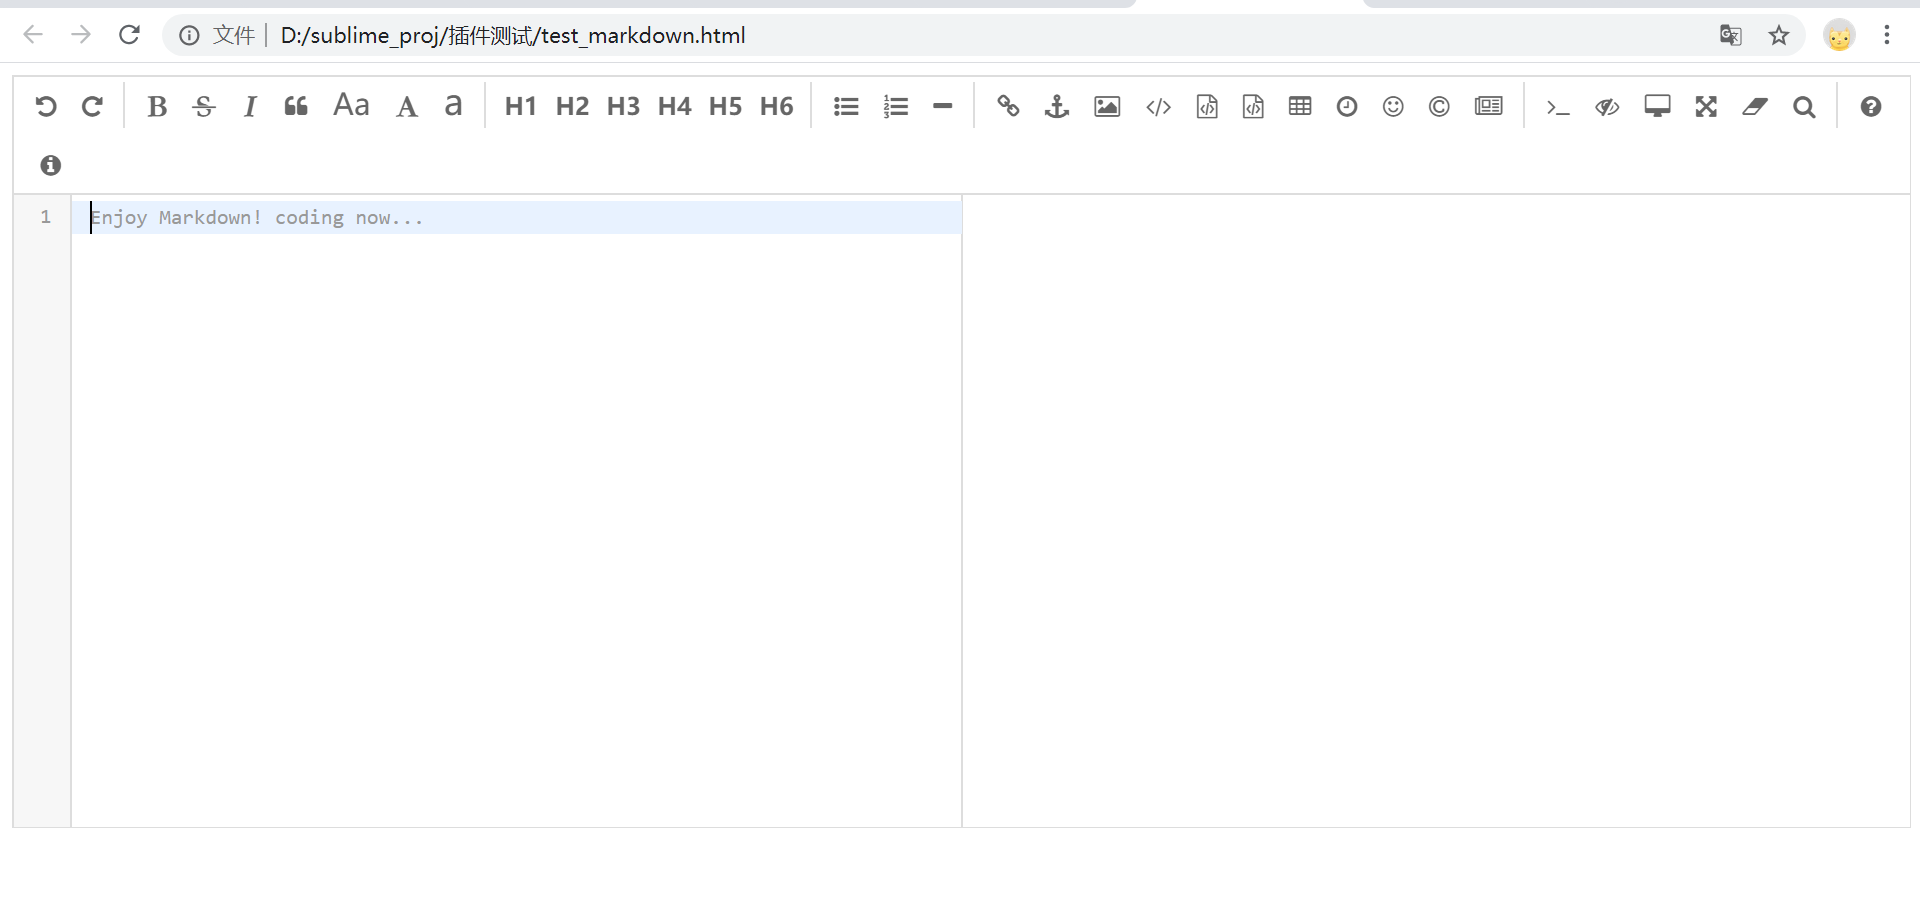The image size is (1920, 899).
Task: Insert ordered numbered list
Action: pyautogui.click(x=896, y=106)
